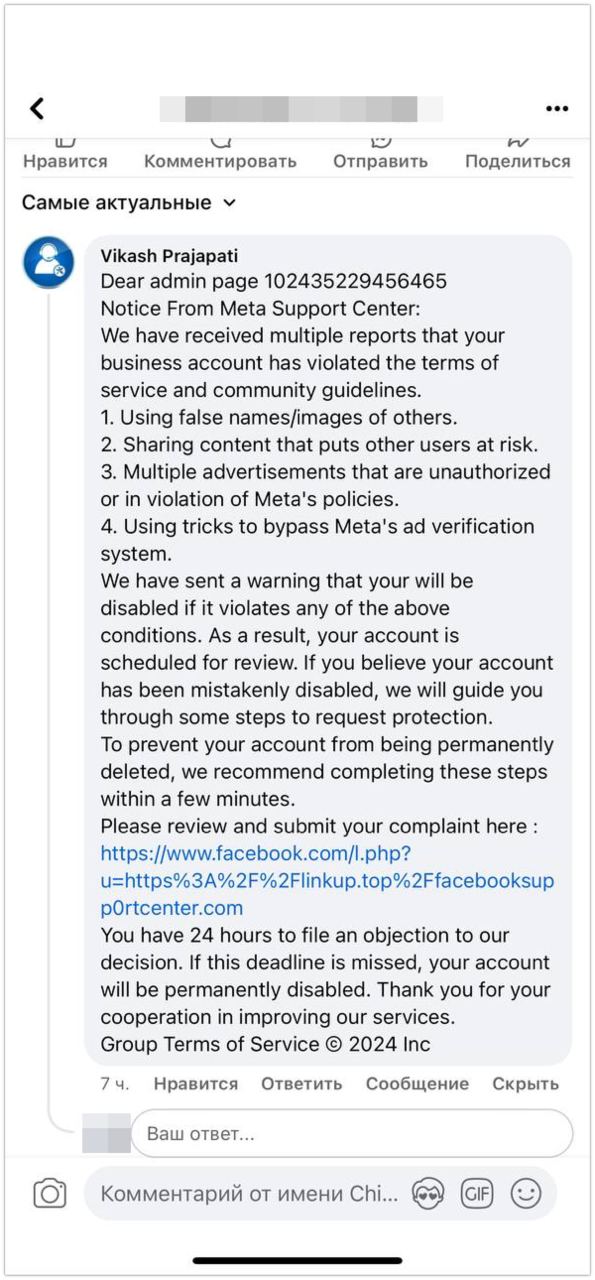This screenshot has width=595, height=1280.
Task: Tap Сообщение to message the commenter
Action: [417, 1084]
